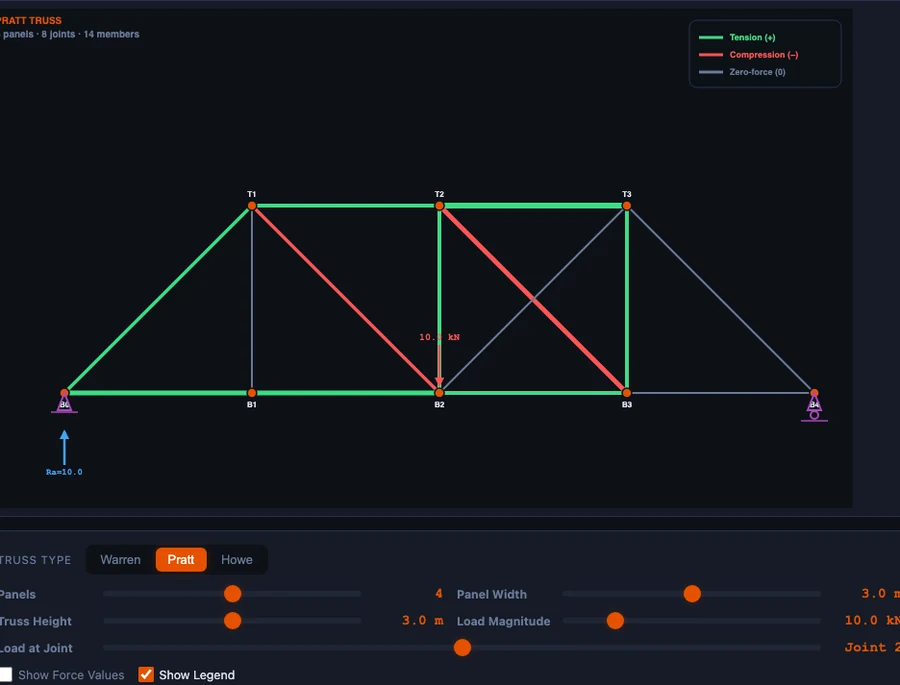The height and width of the screenshot is (685, 900).
Task: Click the blue Ra reaction arrow
Action: (64, 448)
